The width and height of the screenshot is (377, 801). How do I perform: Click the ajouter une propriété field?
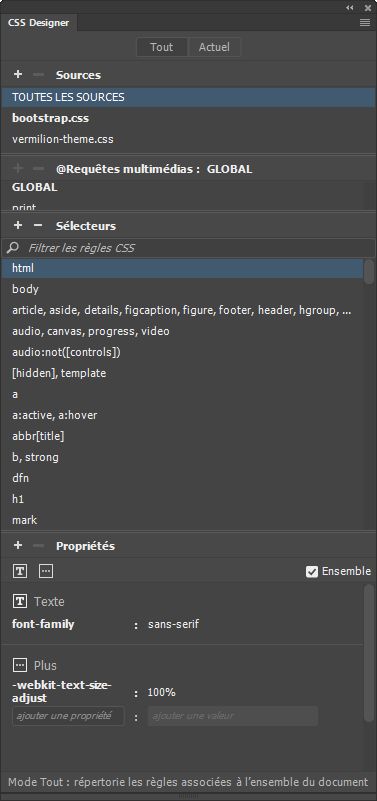tap(68, 716)
